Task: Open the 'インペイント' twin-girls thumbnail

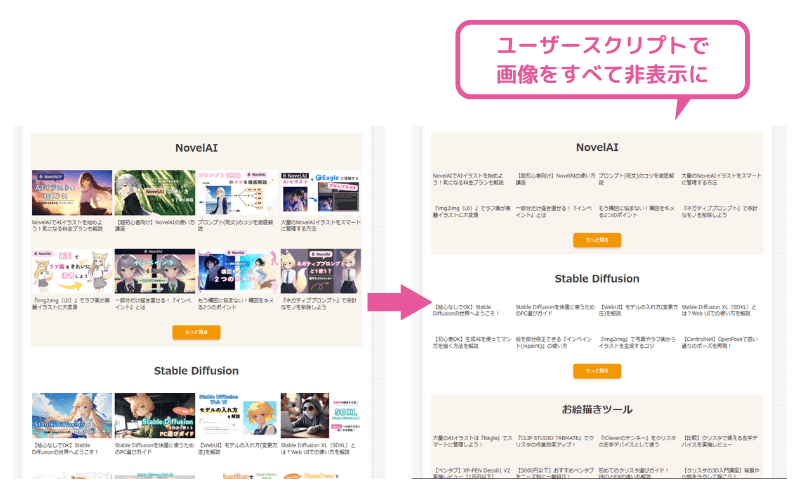Action: [x=155, y=271]
